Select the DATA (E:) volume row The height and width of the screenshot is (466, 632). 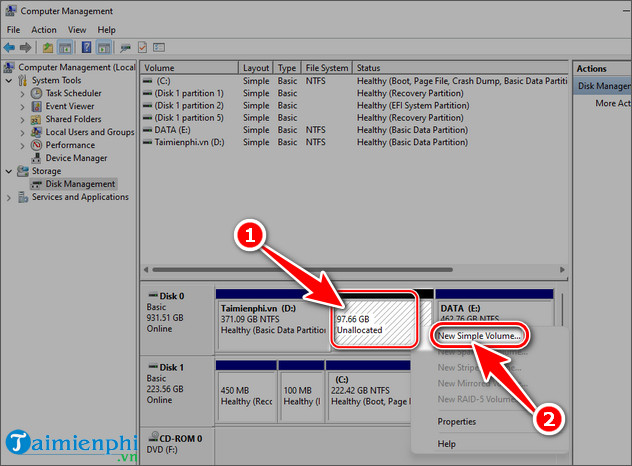(354, 130)
